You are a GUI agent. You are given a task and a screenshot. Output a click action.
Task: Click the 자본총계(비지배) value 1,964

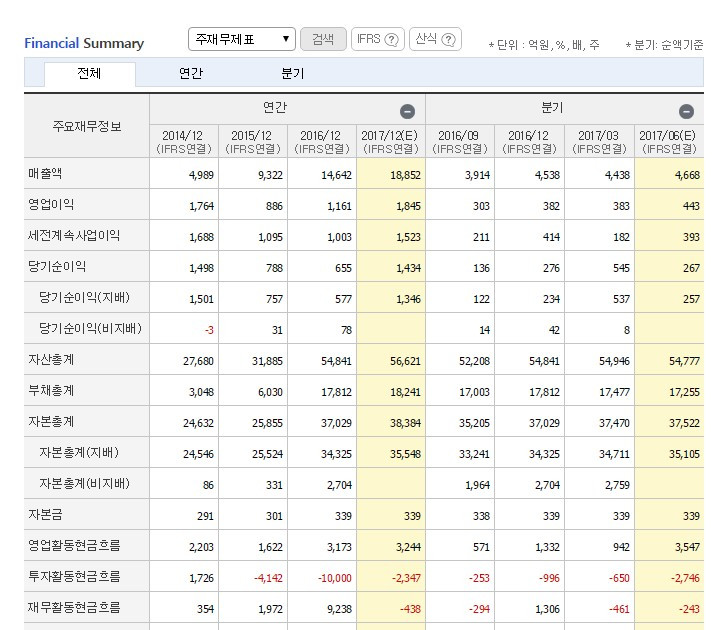pyautogui.click(x=477, y=485)
